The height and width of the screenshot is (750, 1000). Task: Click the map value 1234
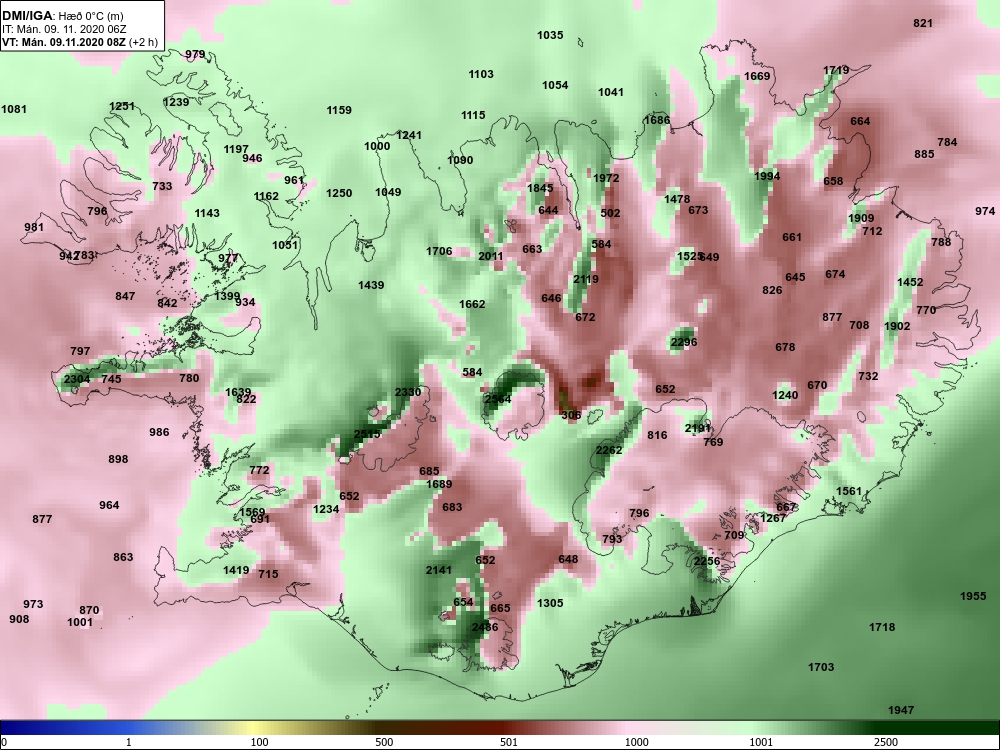[326, 508]
